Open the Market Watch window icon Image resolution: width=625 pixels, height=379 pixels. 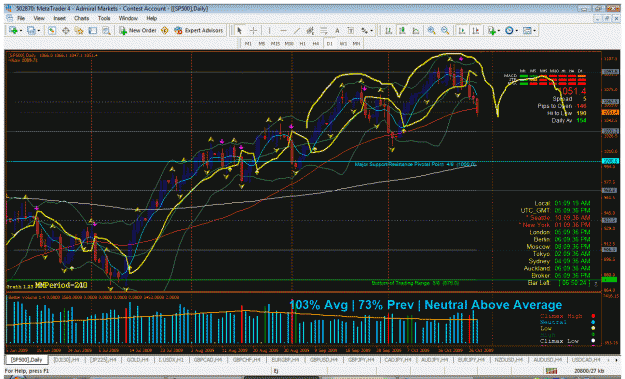(x=52, y=30)
